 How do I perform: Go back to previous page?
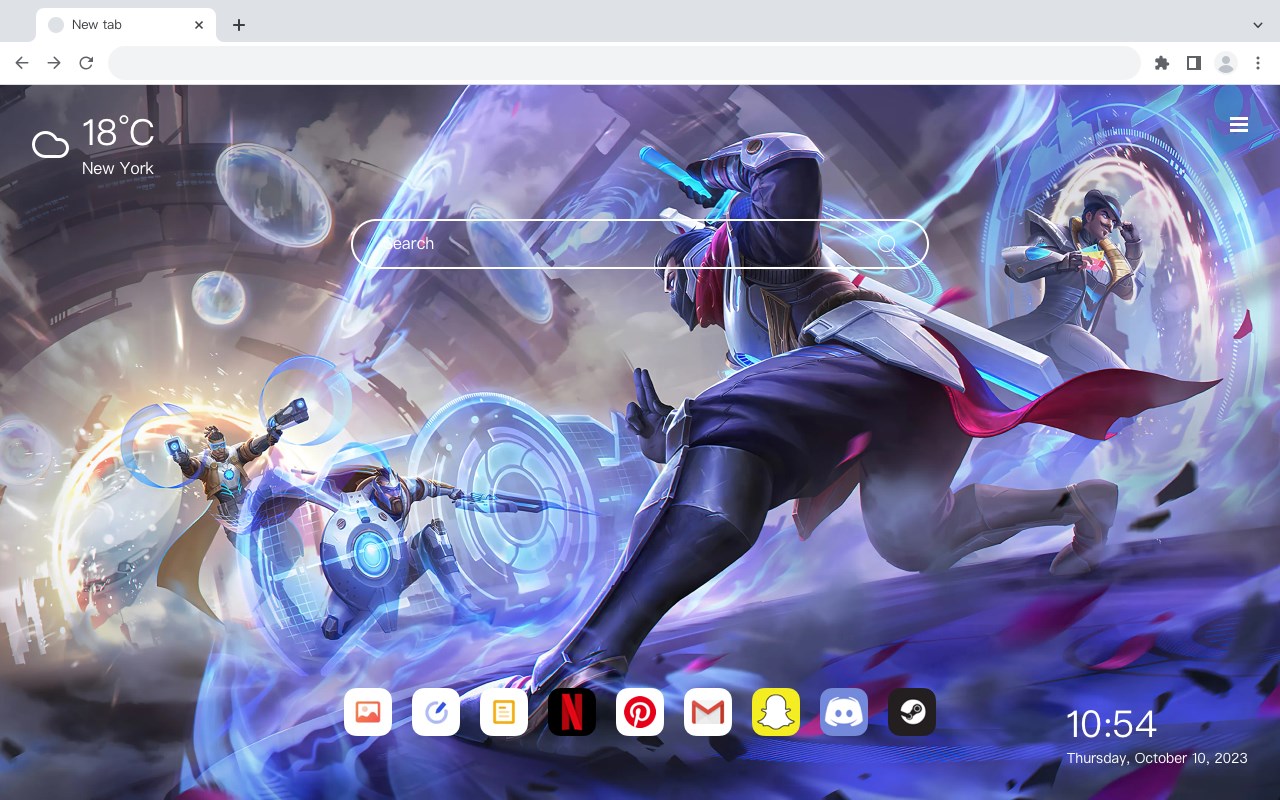[22, 63]
